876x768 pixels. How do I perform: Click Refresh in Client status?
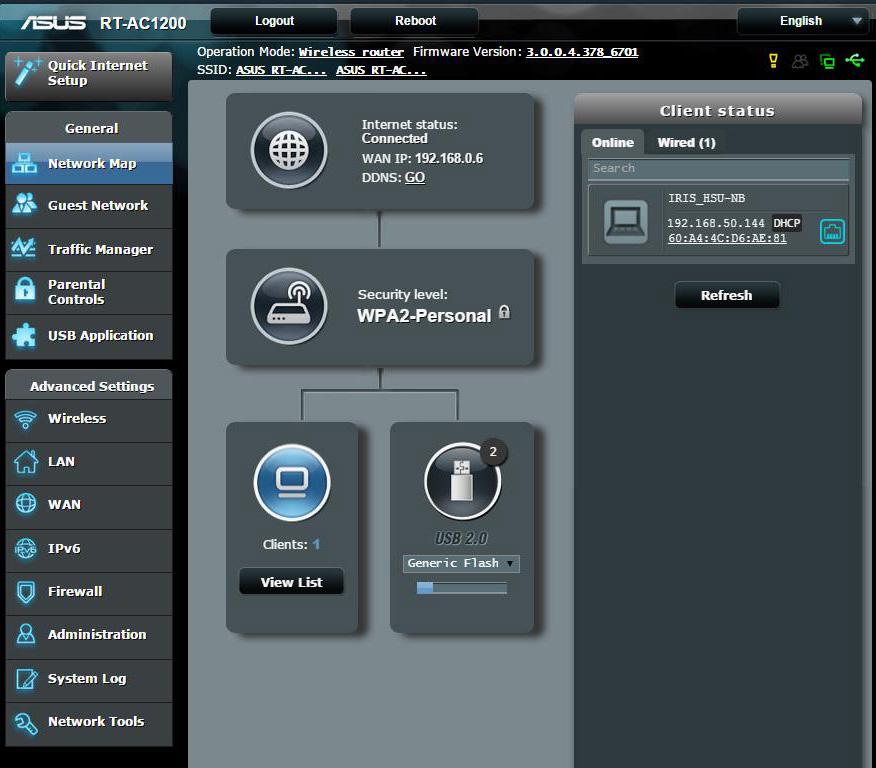point(727,295)
